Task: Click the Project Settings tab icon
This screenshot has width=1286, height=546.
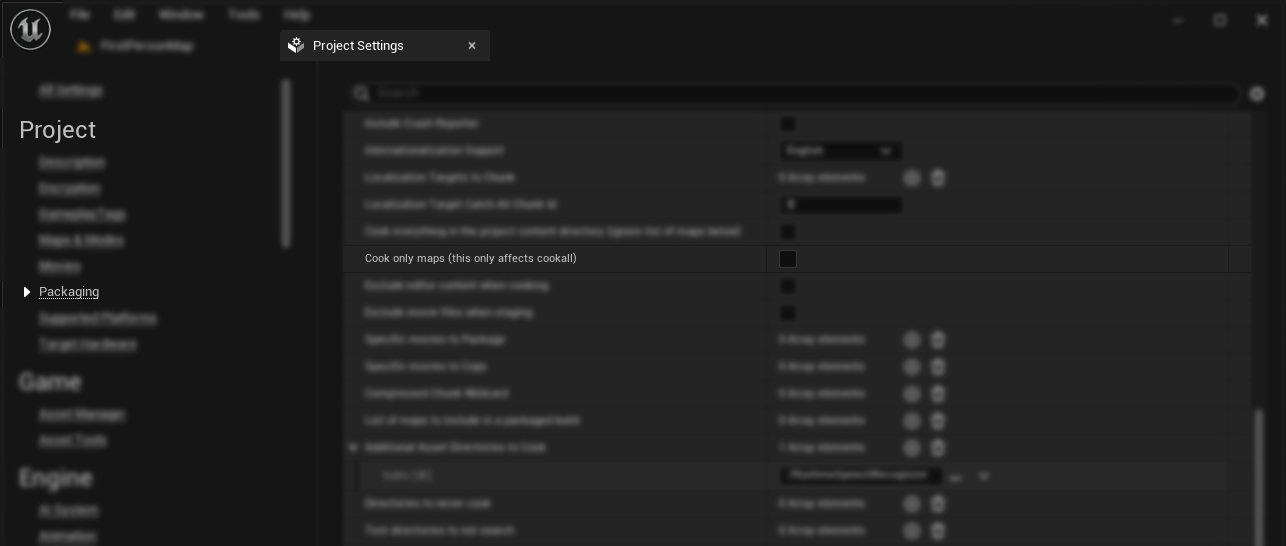Action: click(x=296, y=46)
